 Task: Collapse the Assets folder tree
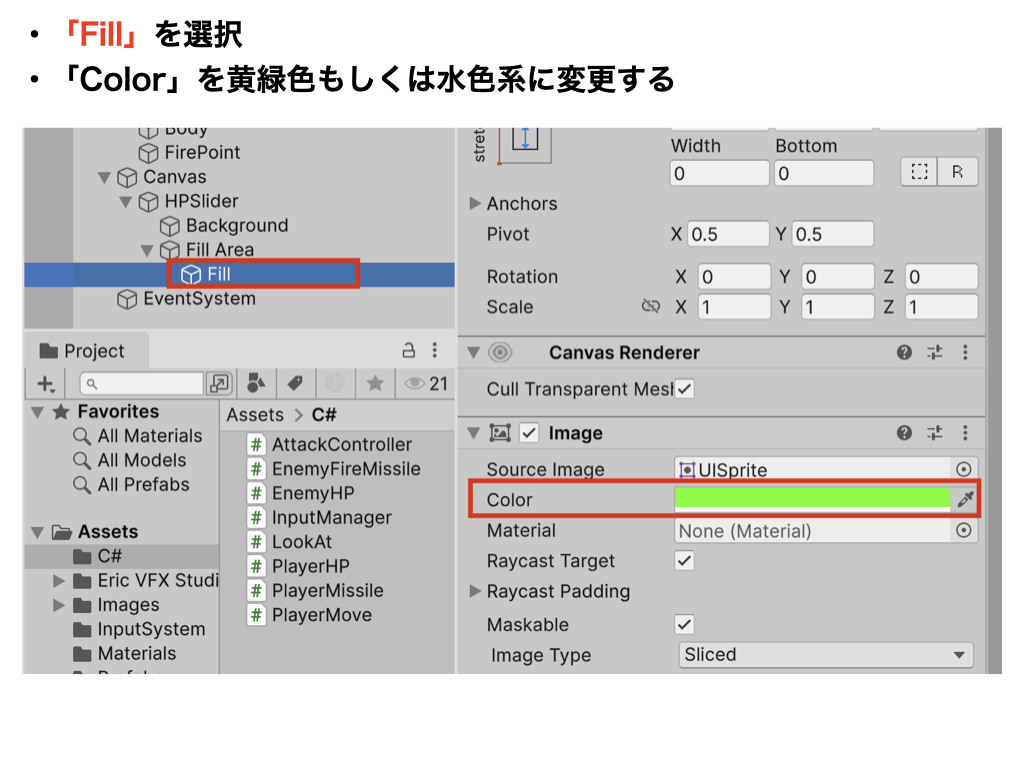point(37,533)
